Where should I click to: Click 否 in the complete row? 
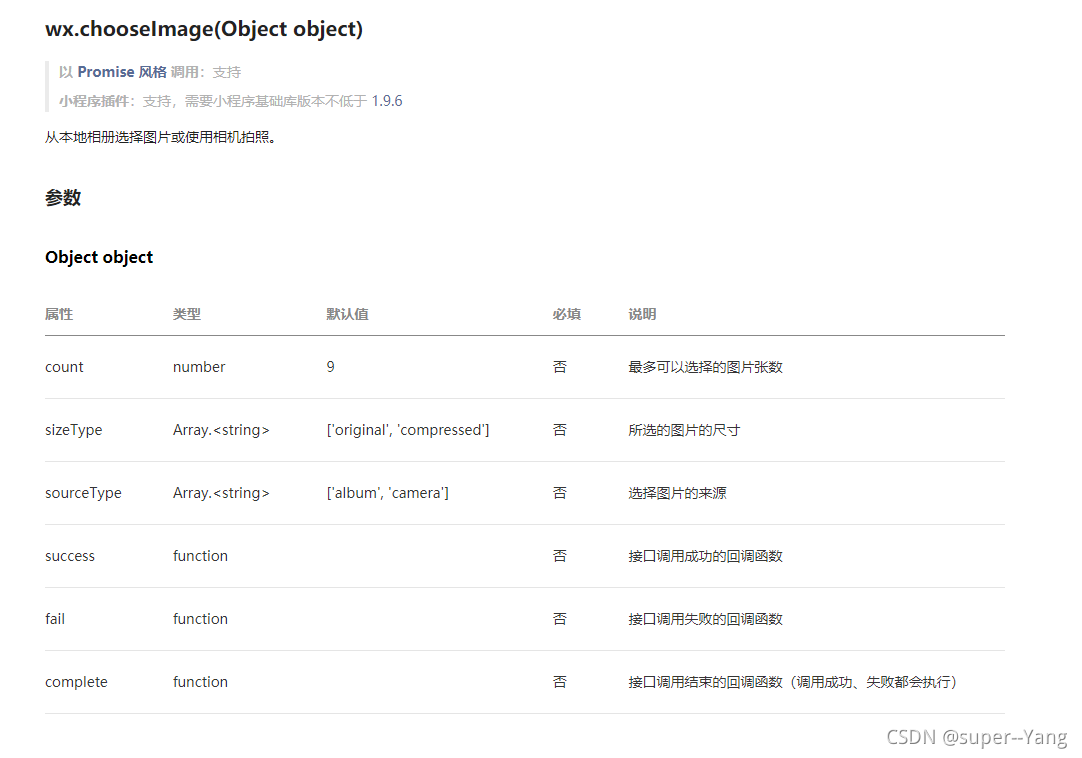[x=560, y=682]
